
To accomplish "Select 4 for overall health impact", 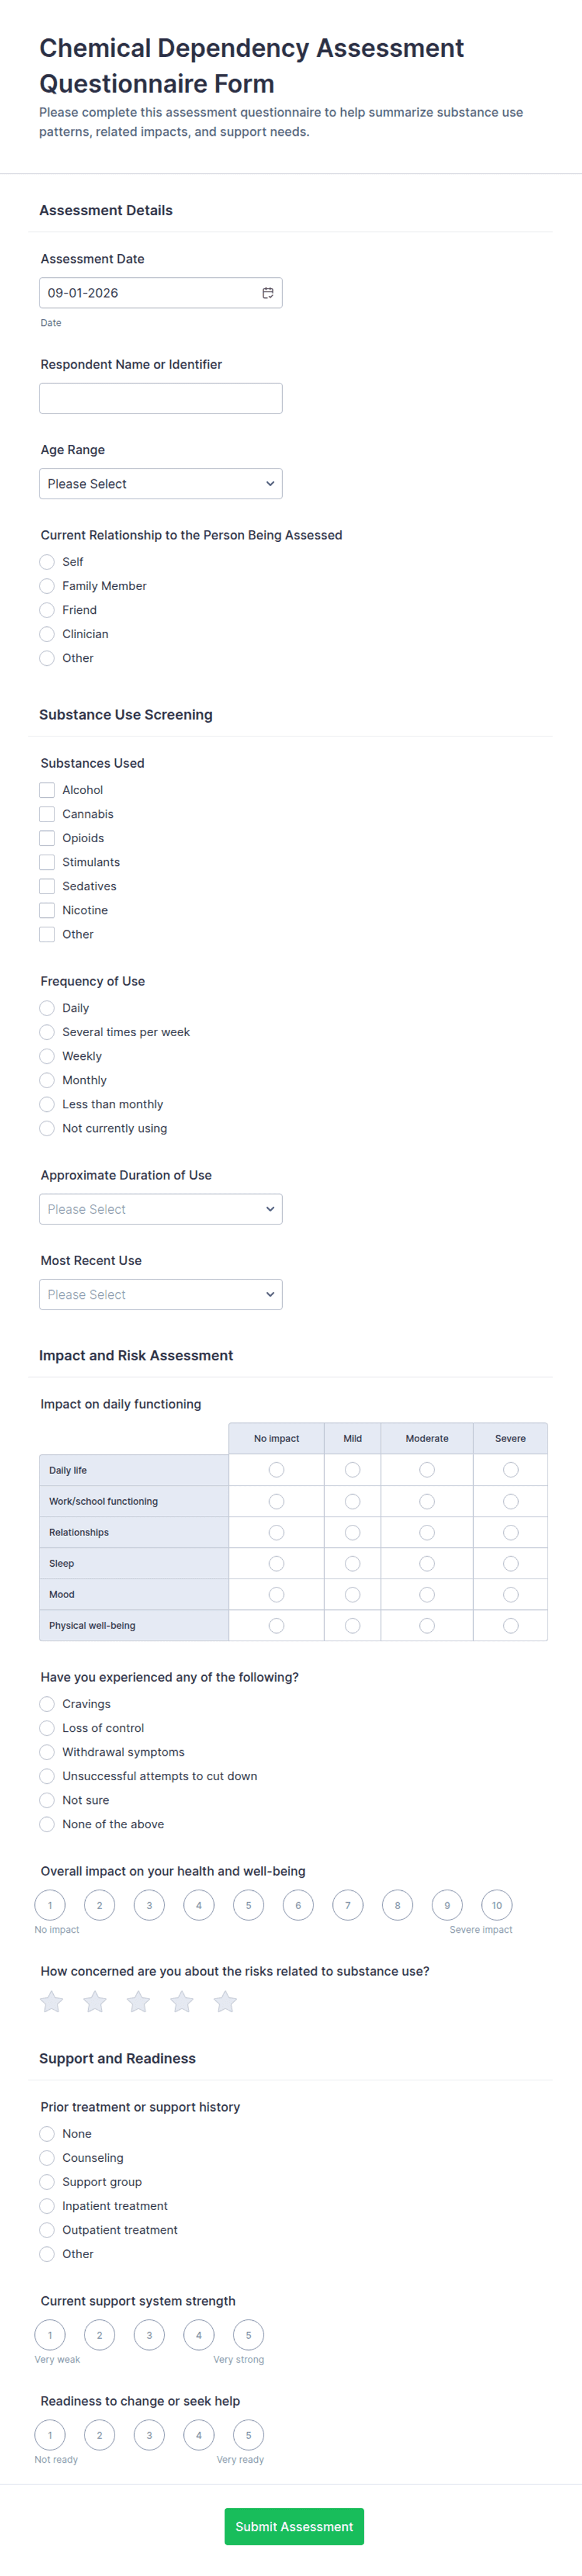I will tap(199, 1905).
